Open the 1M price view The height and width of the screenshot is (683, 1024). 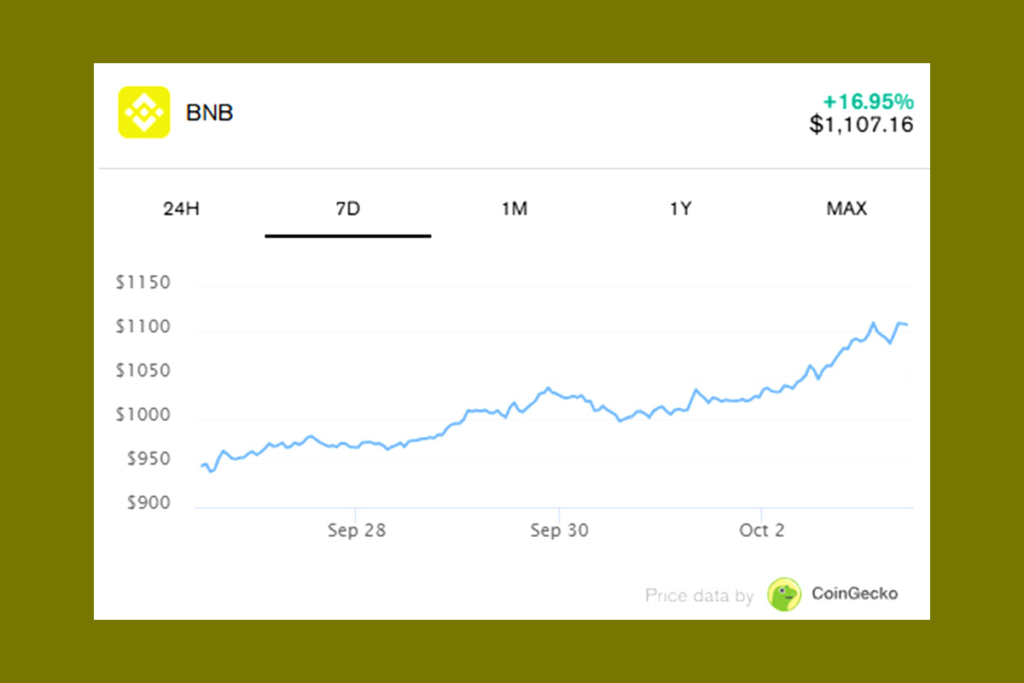[x=514, y=209]
